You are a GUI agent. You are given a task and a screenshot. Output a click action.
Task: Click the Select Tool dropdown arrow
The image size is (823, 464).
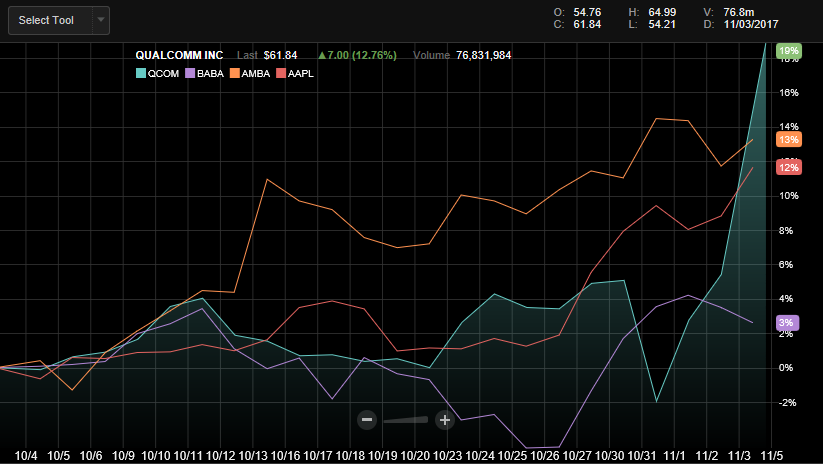click(101, 20)
